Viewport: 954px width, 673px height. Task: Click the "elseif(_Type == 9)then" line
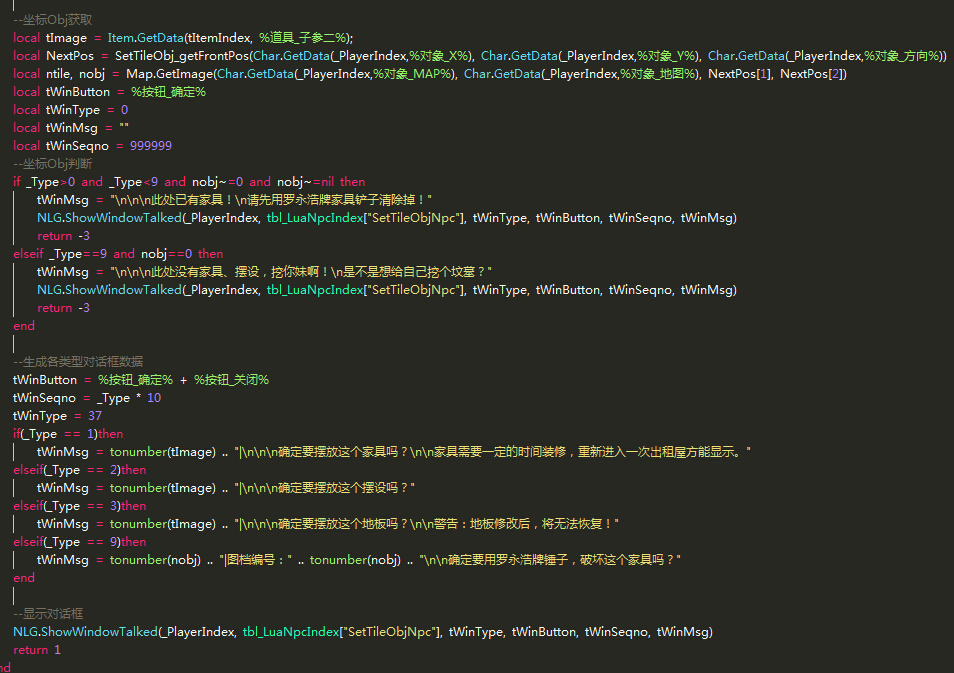pyautogui.click(x=79, y=542)
